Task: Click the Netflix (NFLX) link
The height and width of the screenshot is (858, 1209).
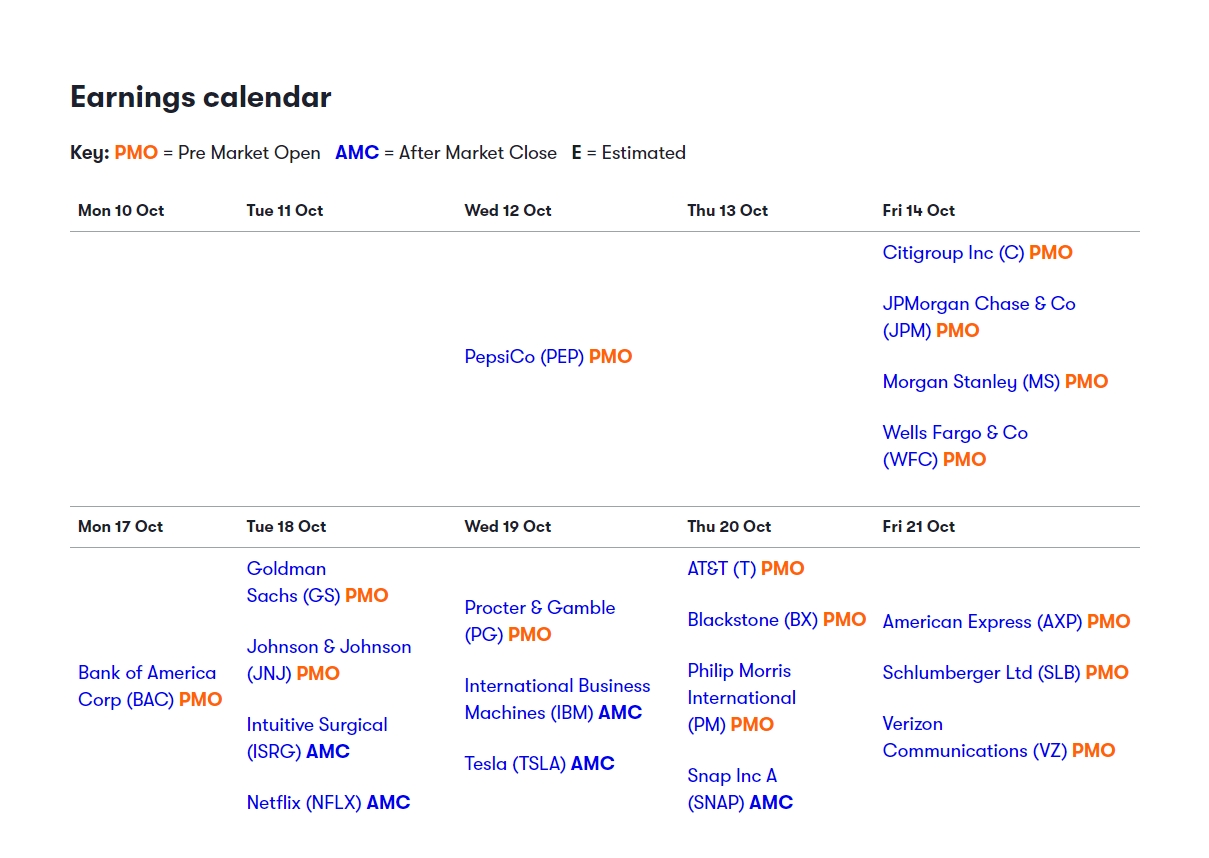Action: click(x=304, y=803)
